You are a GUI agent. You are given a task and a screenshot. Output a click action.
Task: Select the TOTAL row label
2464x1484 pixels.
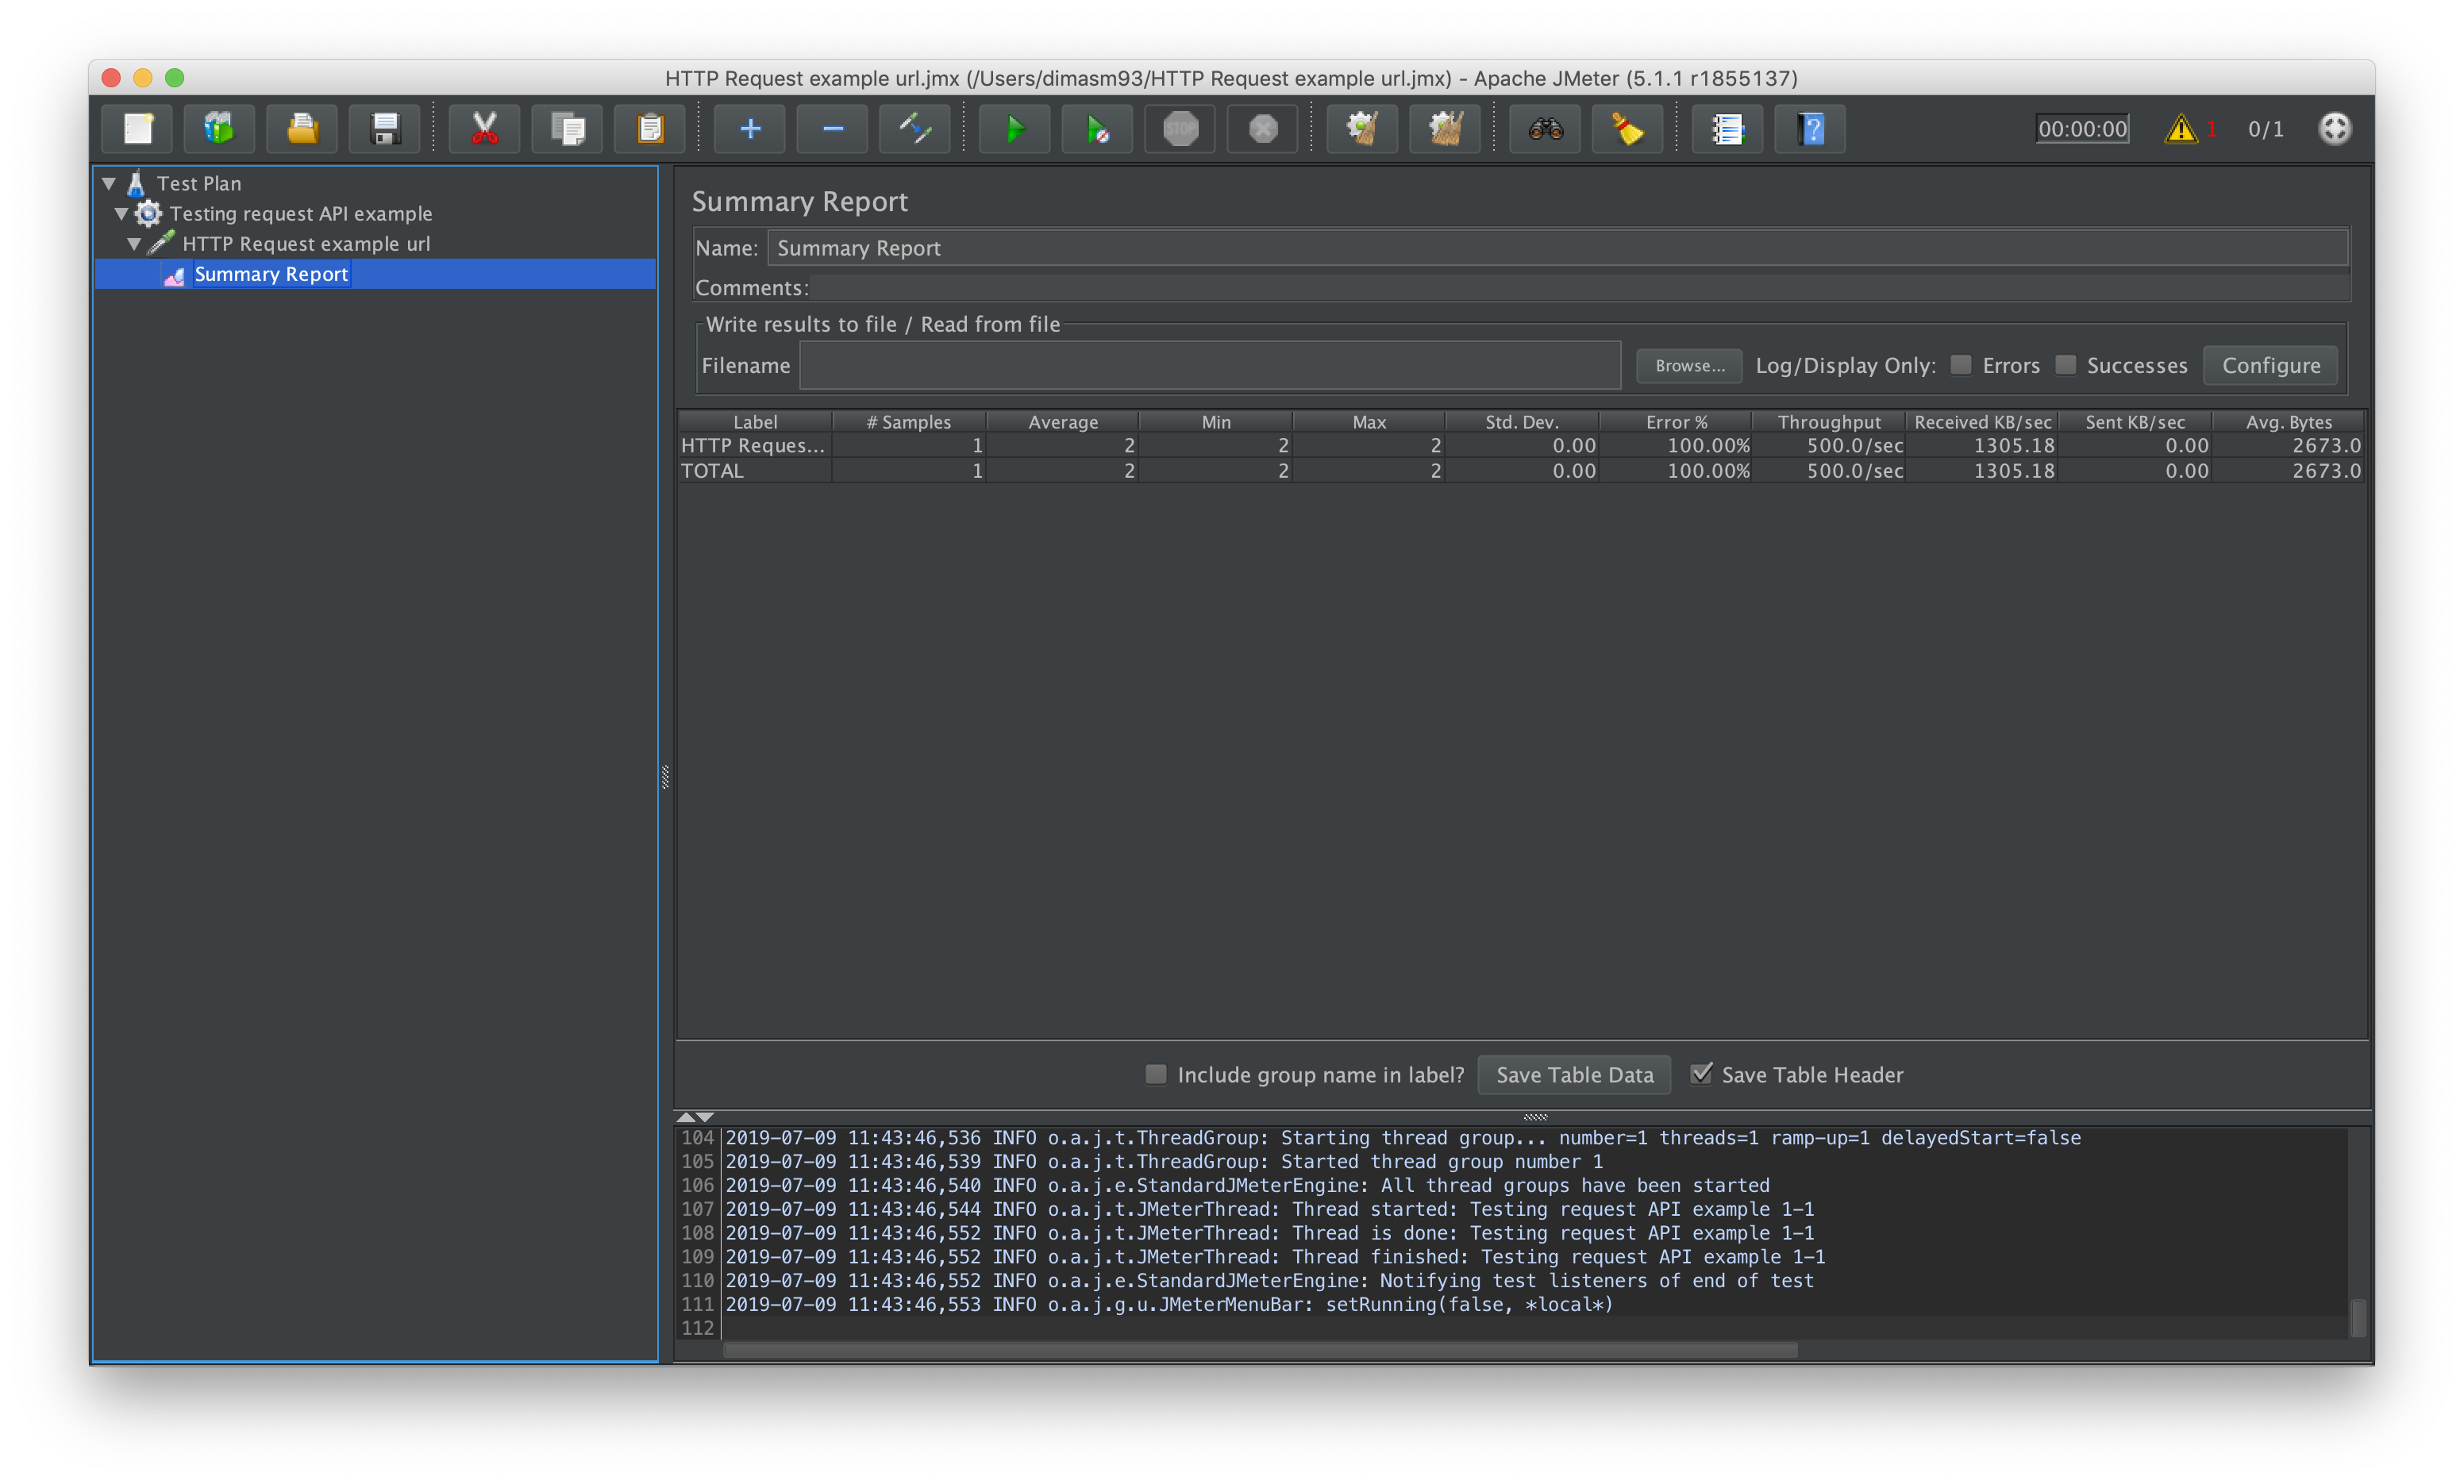point(712,471)
